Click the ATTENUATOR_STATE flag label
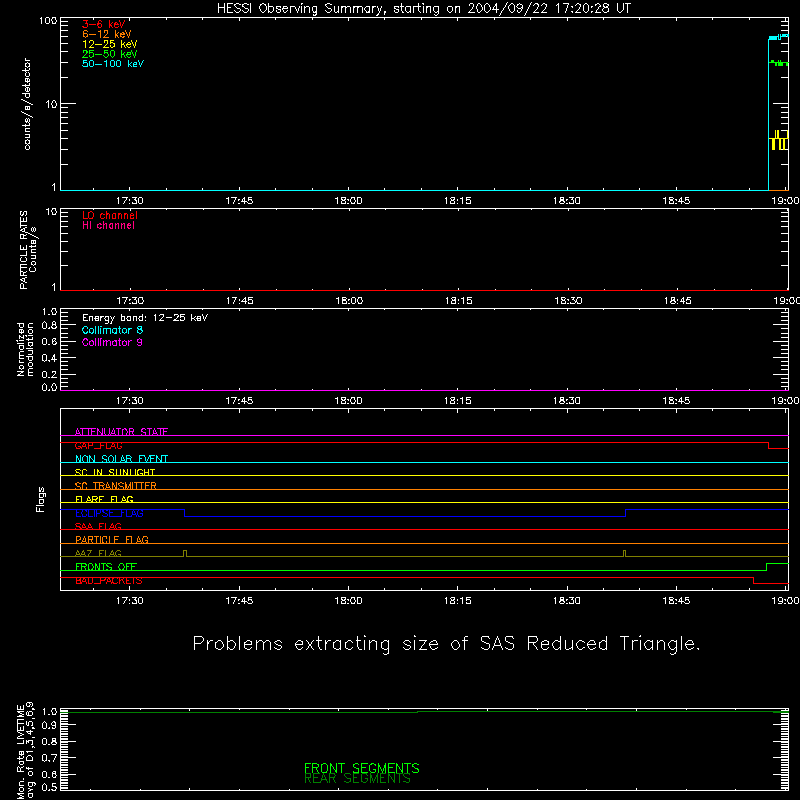 [121, 432]
